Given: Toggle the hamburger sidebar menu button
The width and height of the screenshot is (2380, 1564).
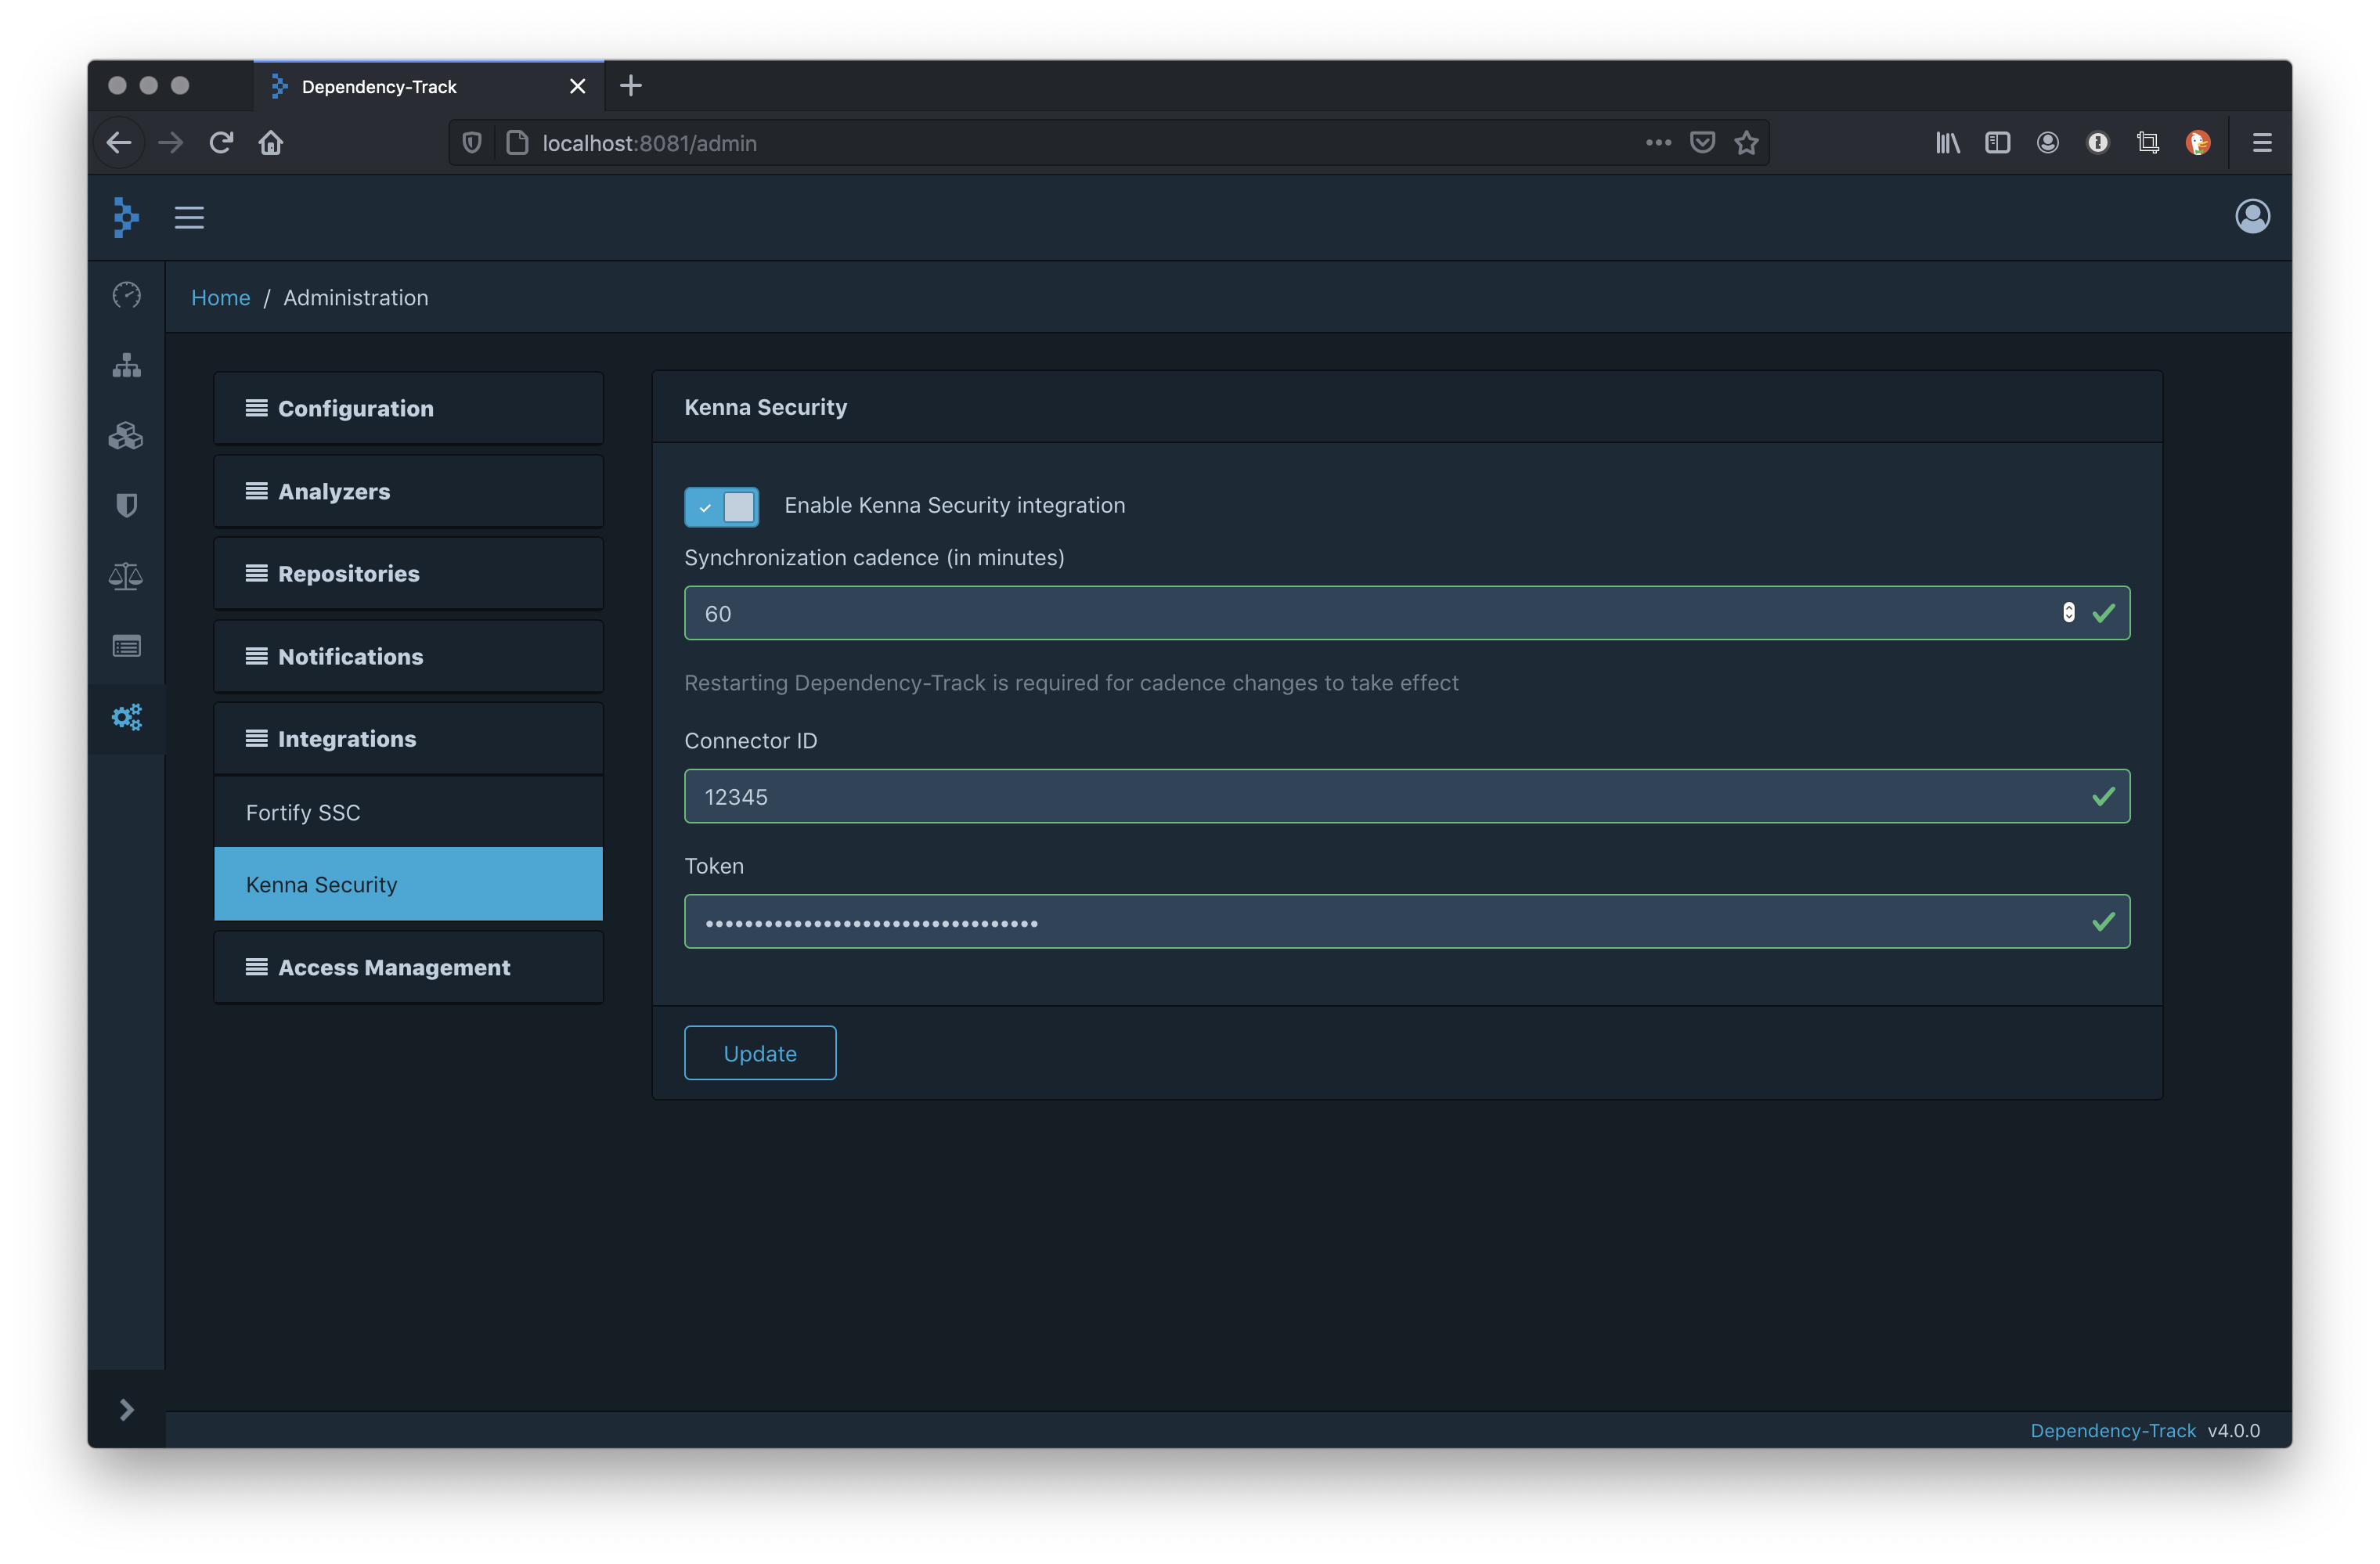Looking at the screenshot, I should tap(189, 217).
